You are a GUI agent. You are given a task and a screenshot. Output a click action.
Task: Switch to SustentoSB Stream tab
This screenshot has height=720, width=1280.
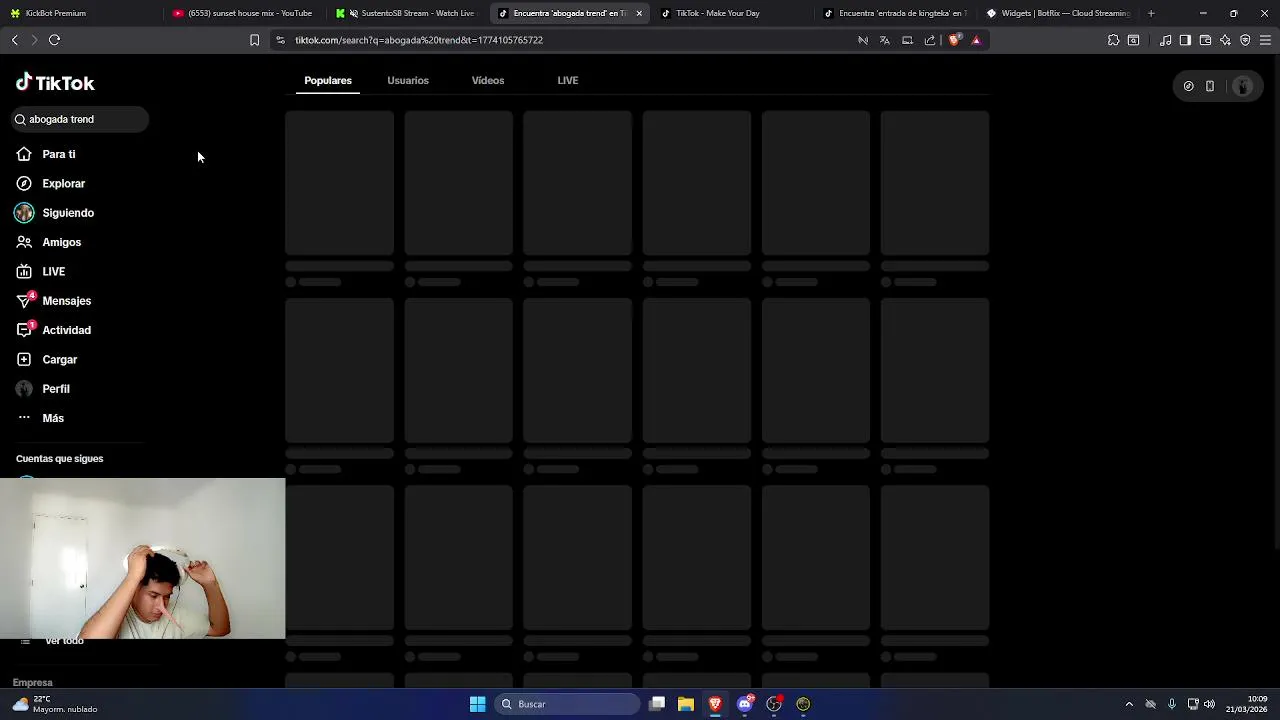pos(408,13)
